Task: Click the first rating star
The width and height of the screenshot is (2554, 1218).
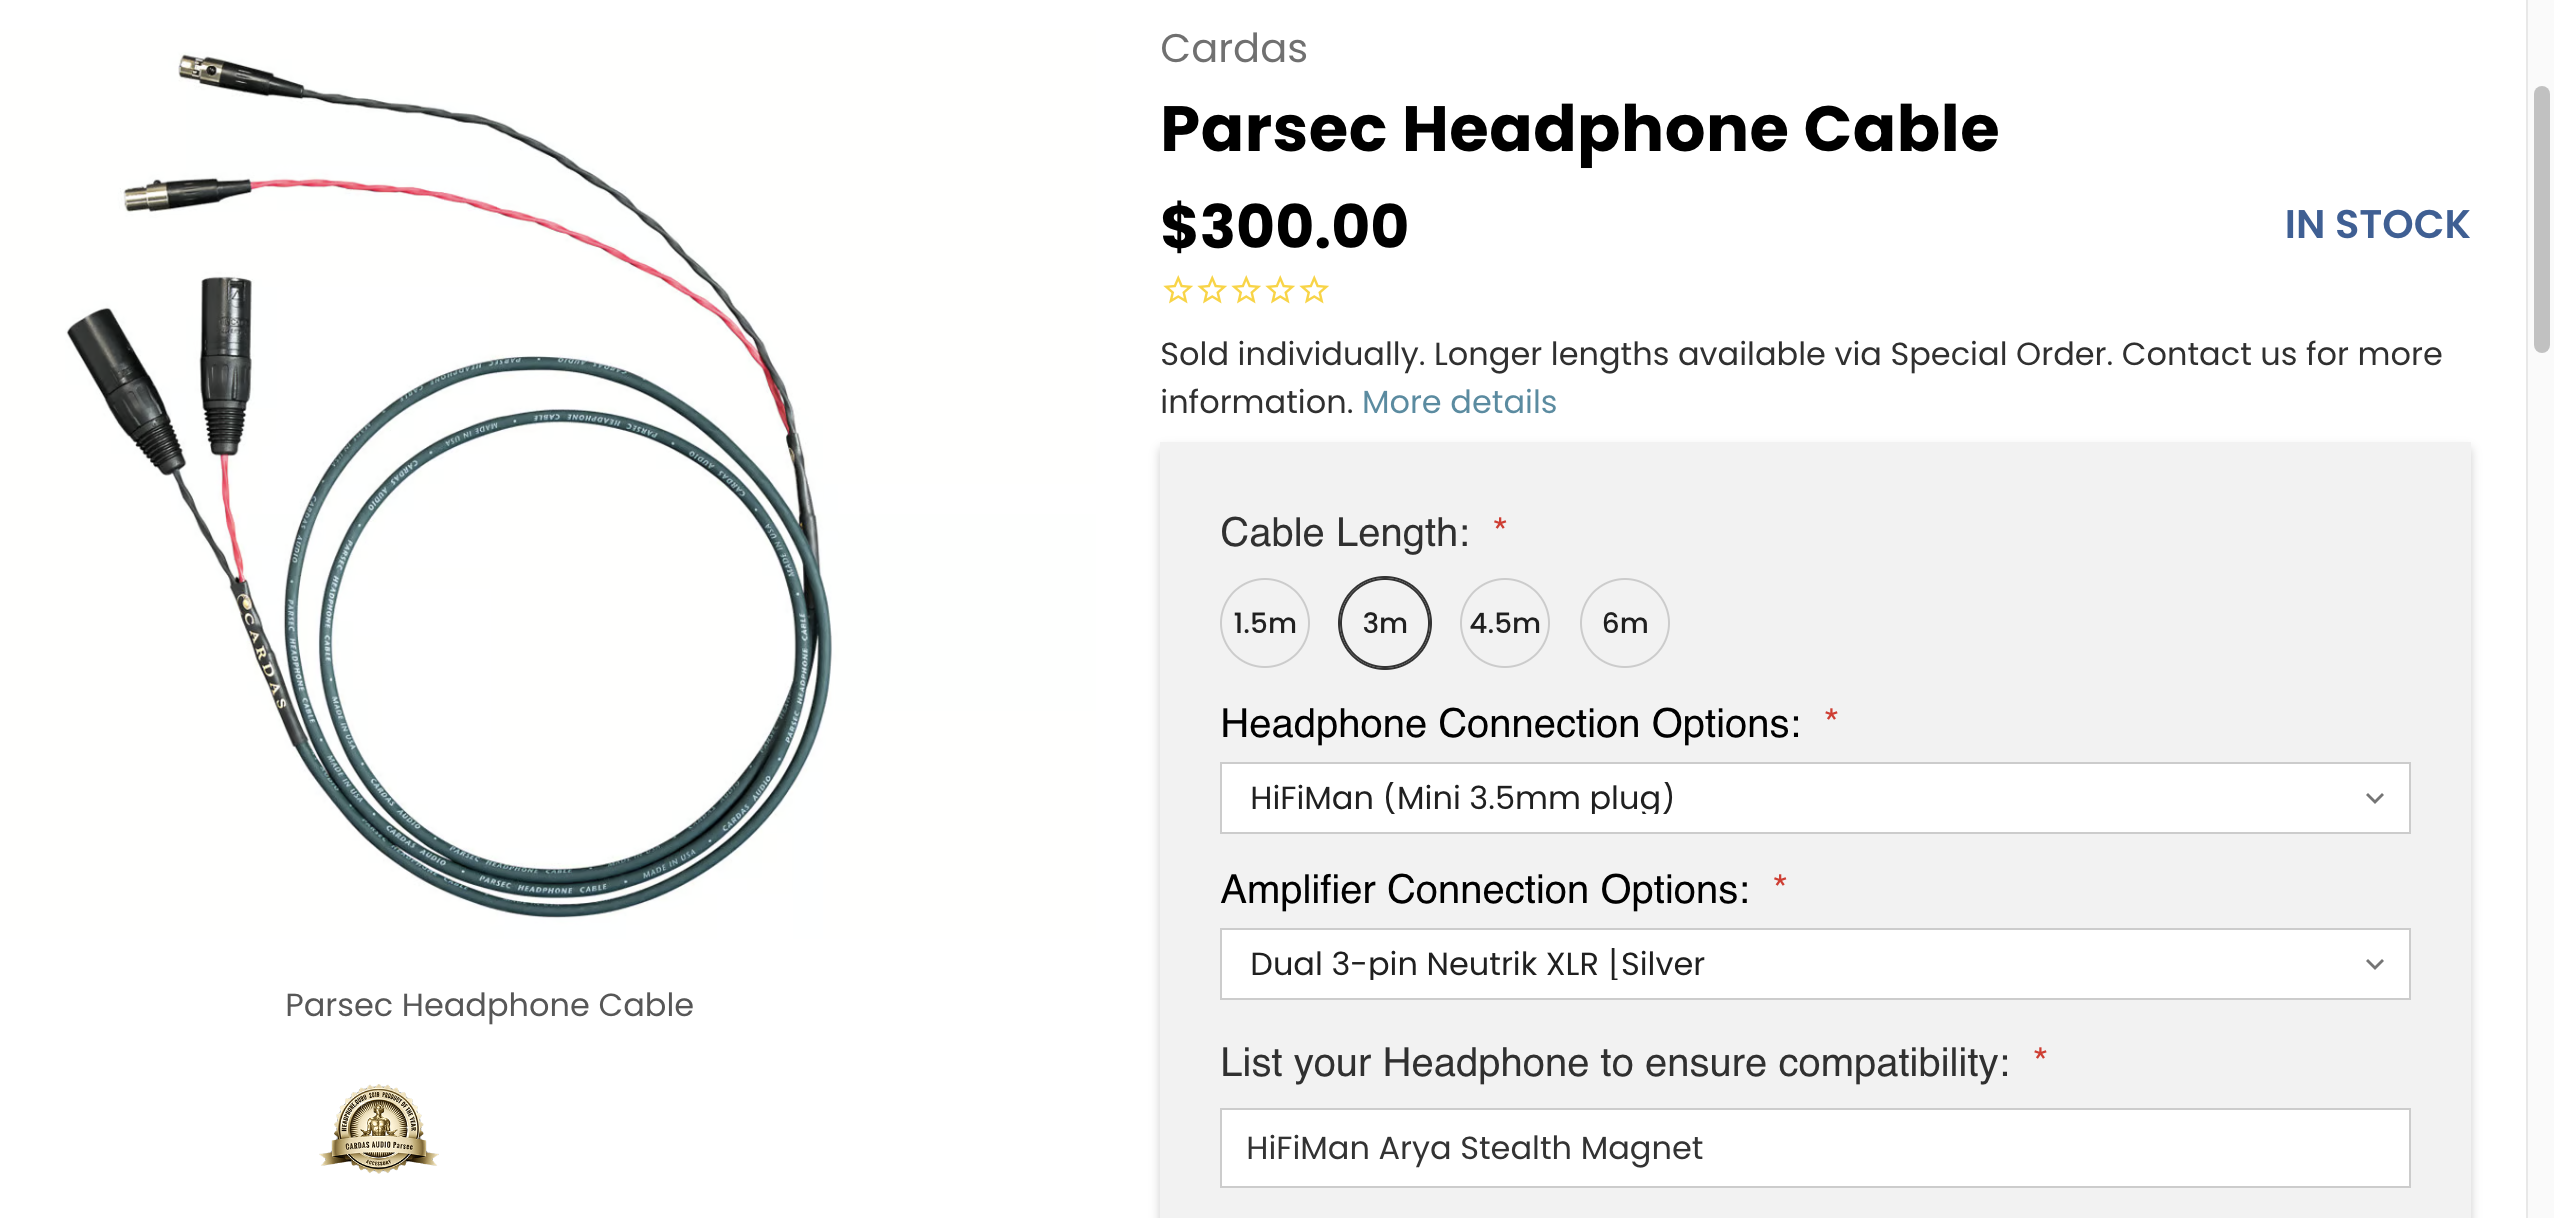Action: pyautogui.click(x=1178, y=291)
